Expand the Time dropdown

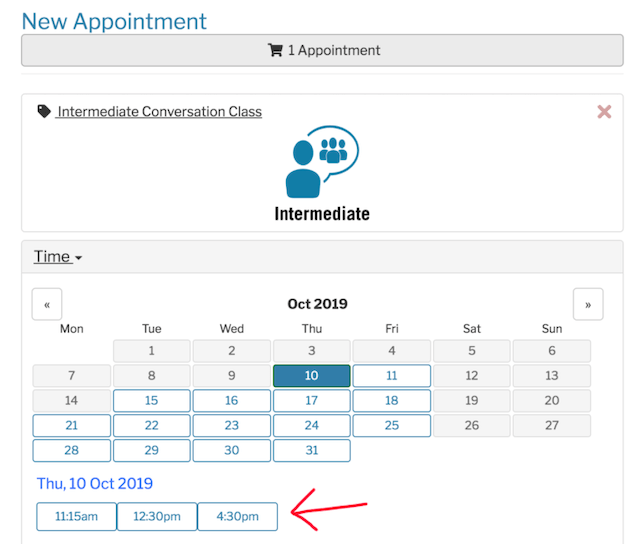click(x=58, y=257)
